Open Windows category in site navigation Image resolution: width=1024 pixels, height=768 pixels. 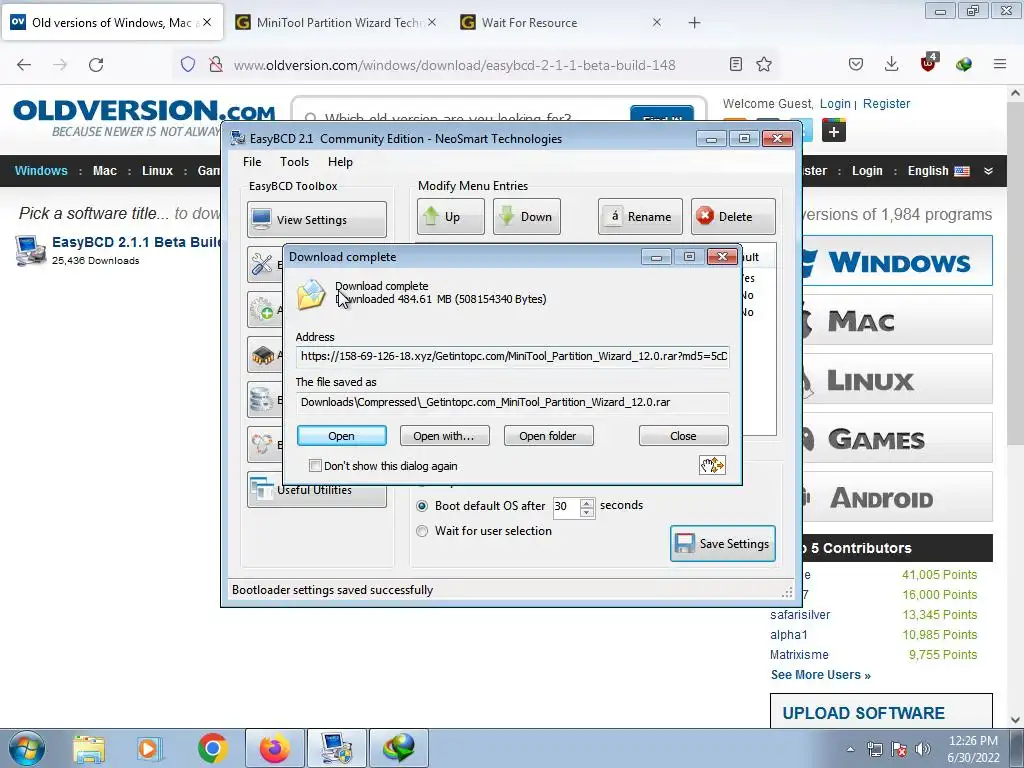point(41,171)
